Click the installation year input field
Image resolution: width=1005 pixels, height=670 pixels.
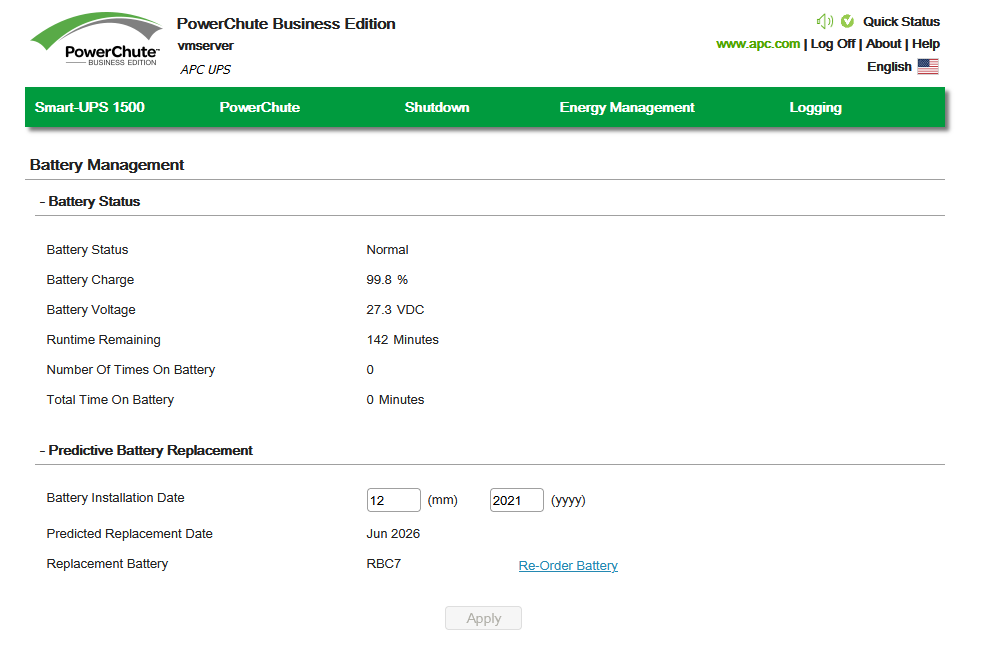pyautogui.click(x=516, y=500)
